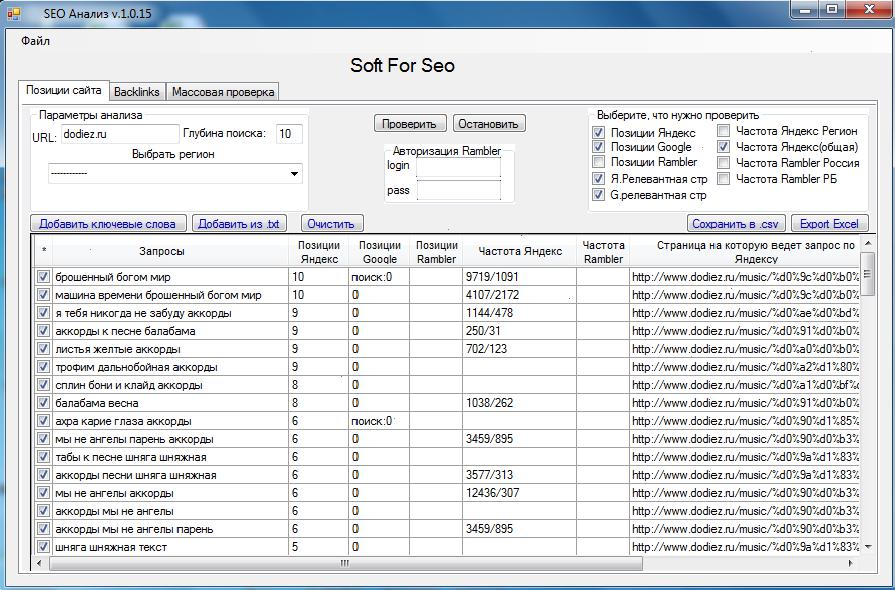Click the Частота Rambler column header
The height and width of the screenshot is (590, 895).
[603, 251]
